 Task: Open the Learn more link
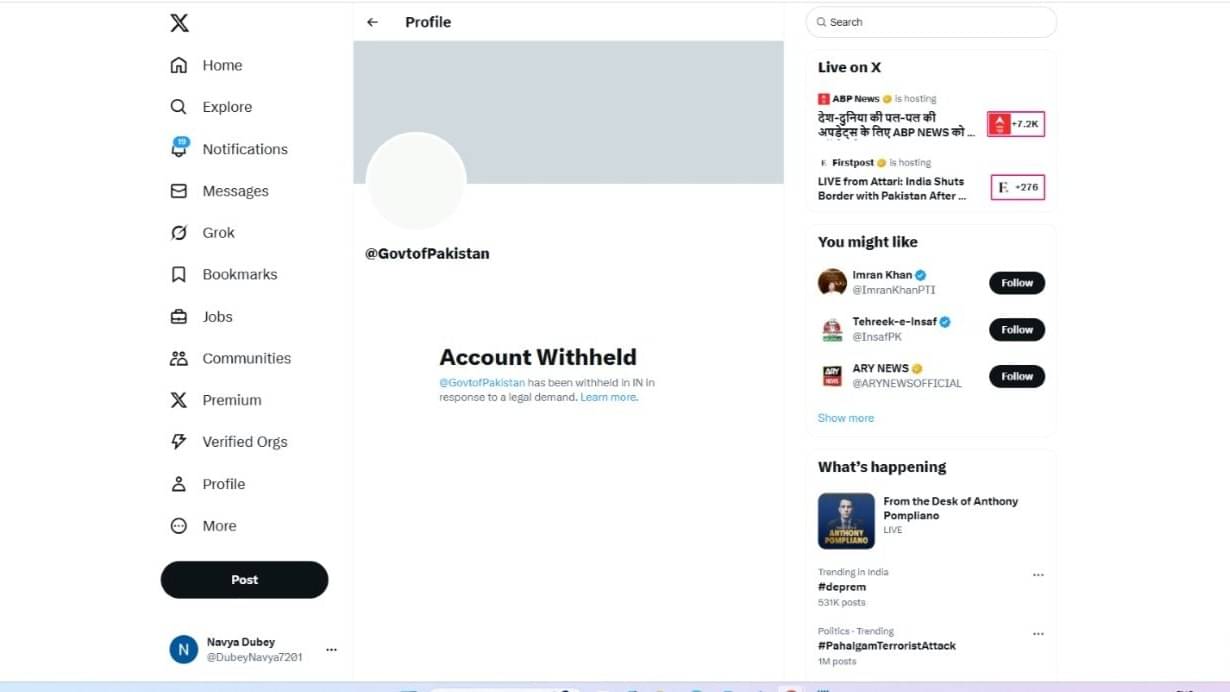pyautogui.click(x=608, y=396)
